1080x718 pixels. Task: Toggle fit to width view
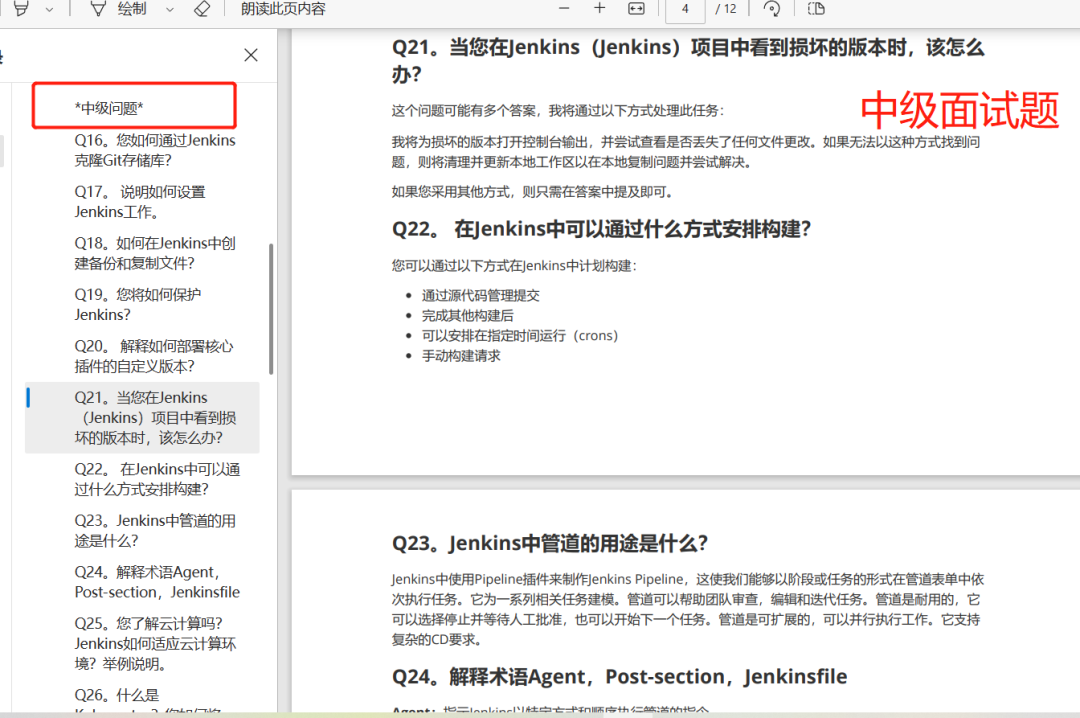tap(636, 8)
